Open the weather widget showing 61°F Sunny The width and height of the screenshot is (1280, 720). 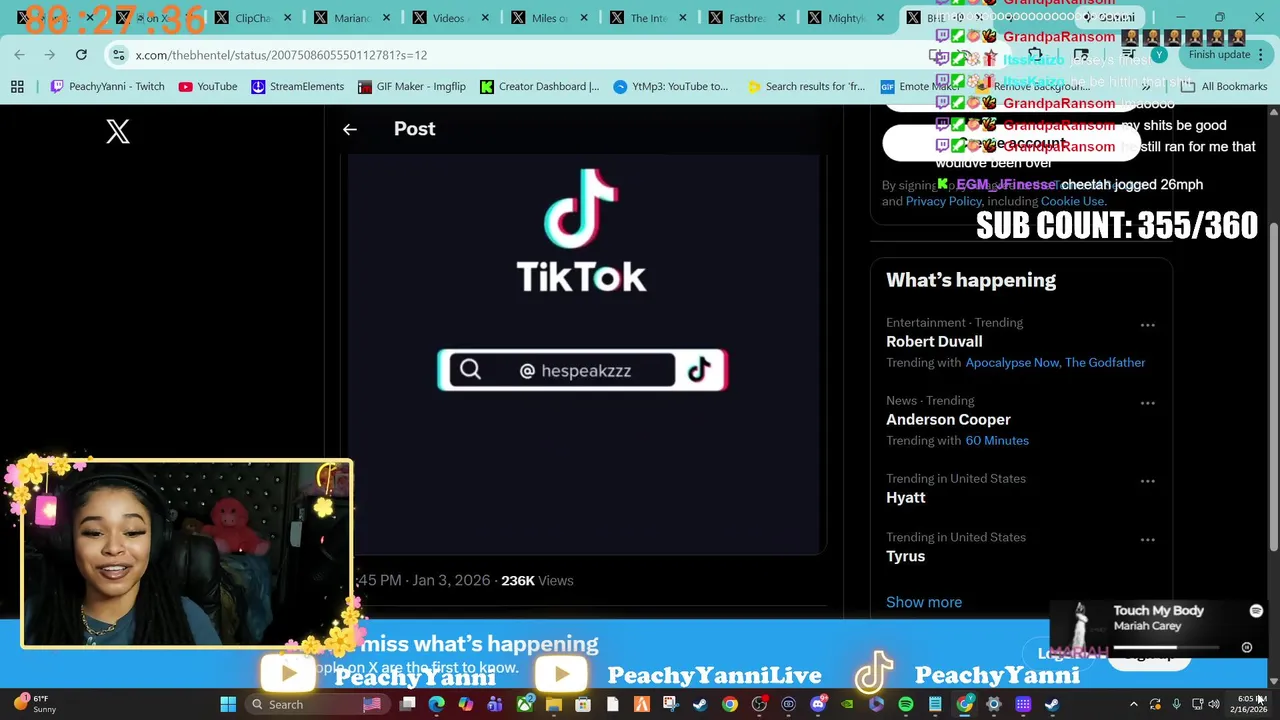pos(35,704)
